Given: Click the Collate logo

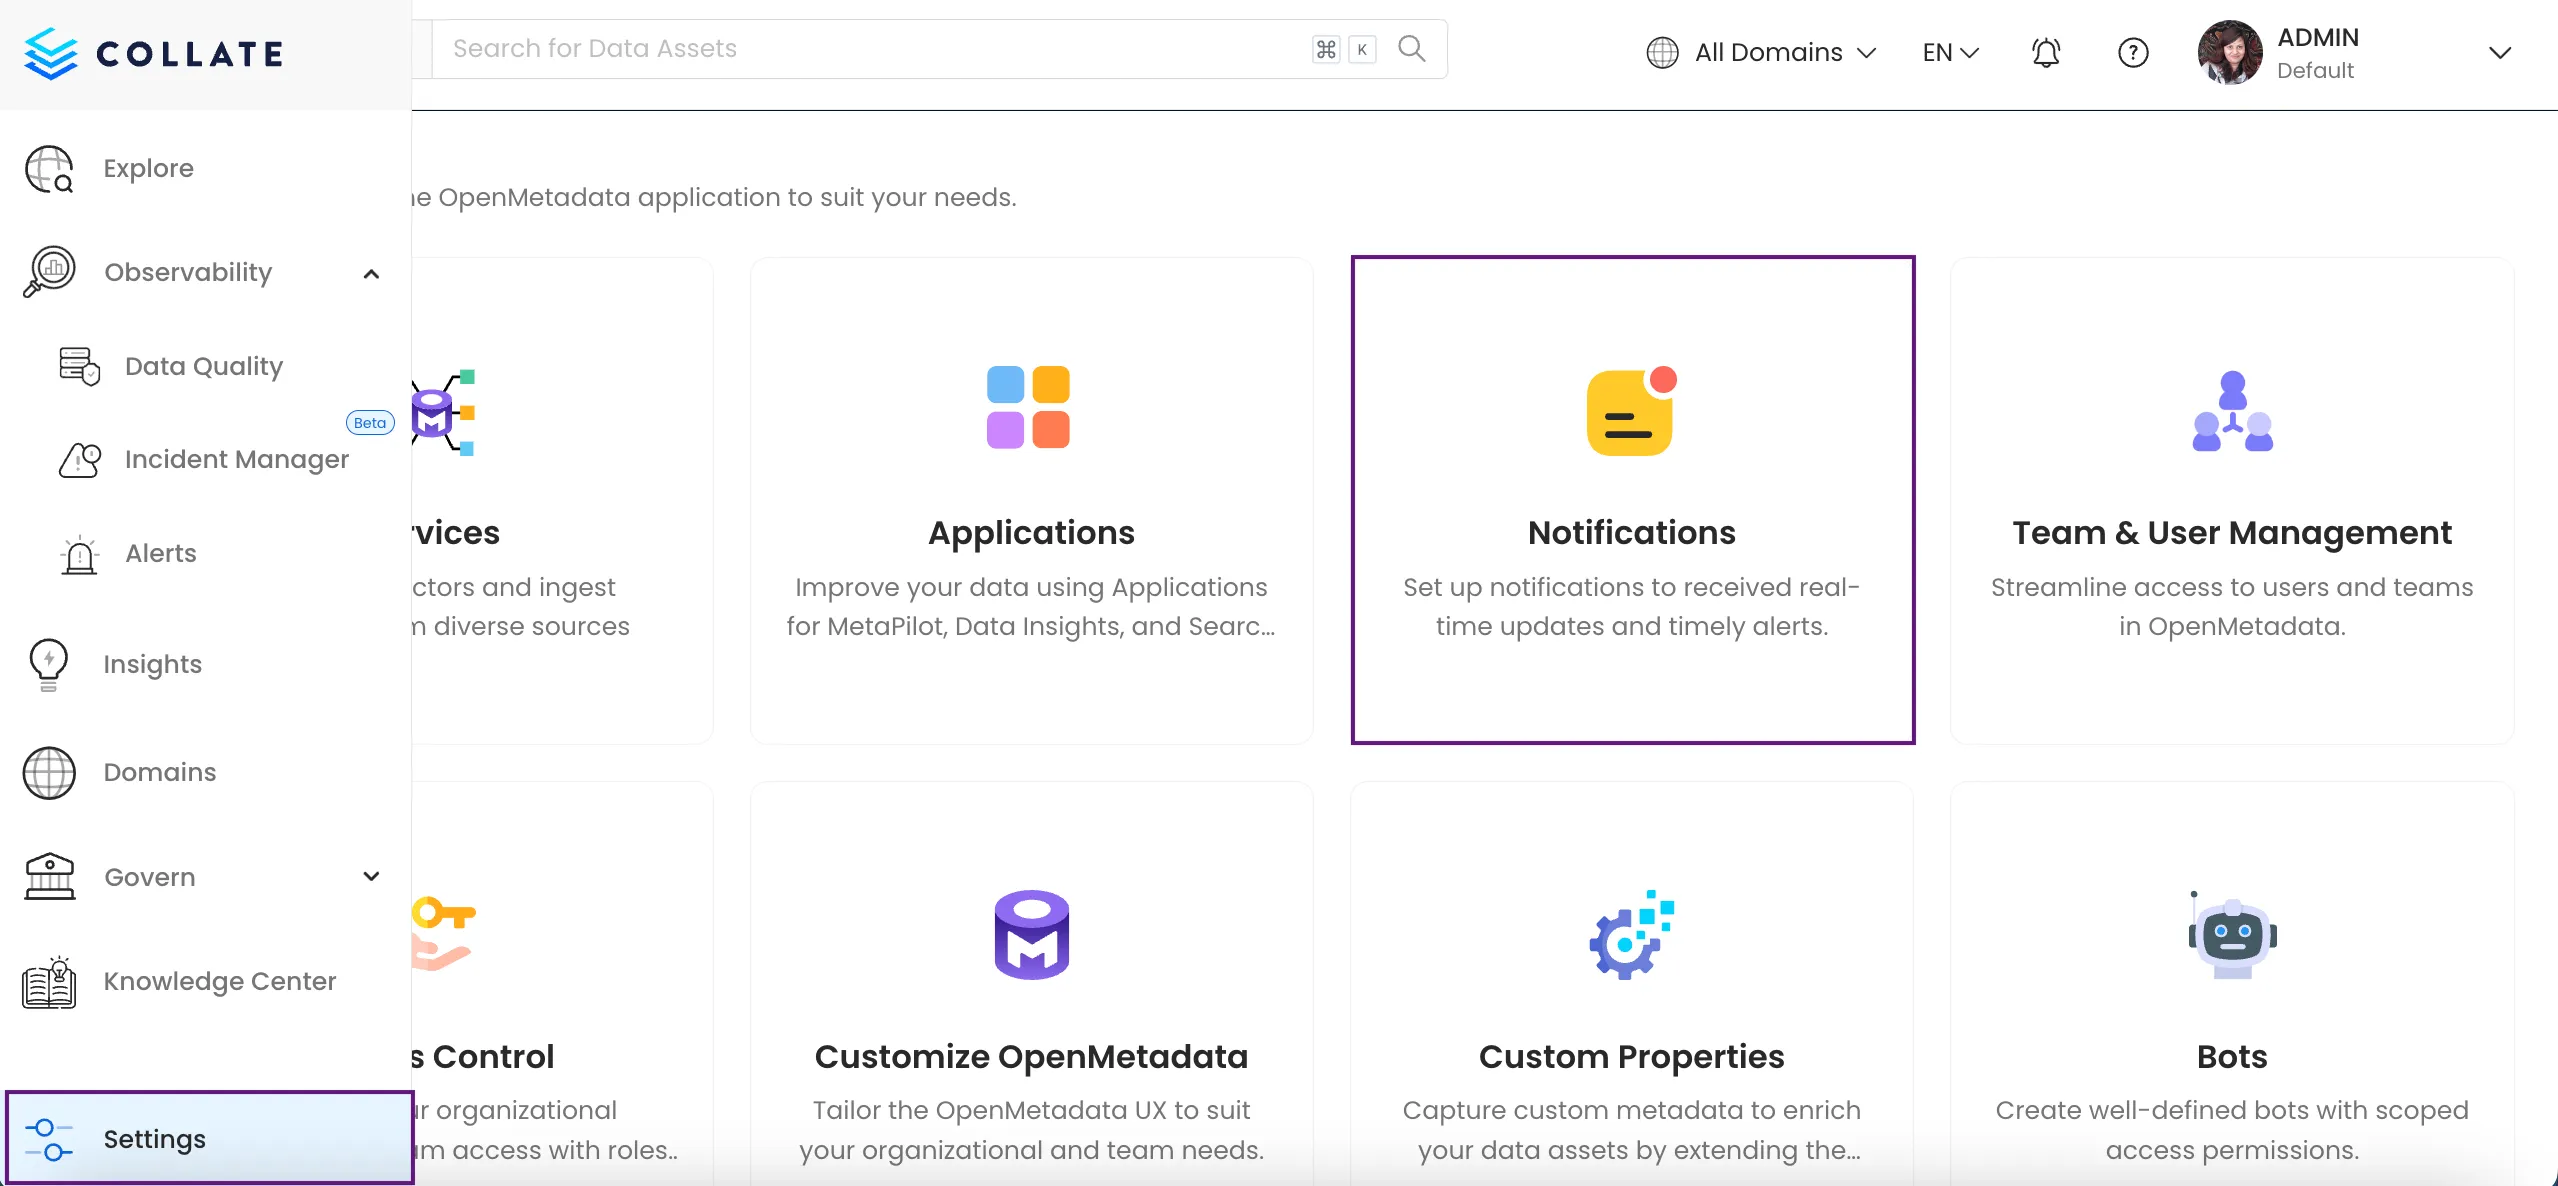Looking at the screenshot, I should [155, 53].
